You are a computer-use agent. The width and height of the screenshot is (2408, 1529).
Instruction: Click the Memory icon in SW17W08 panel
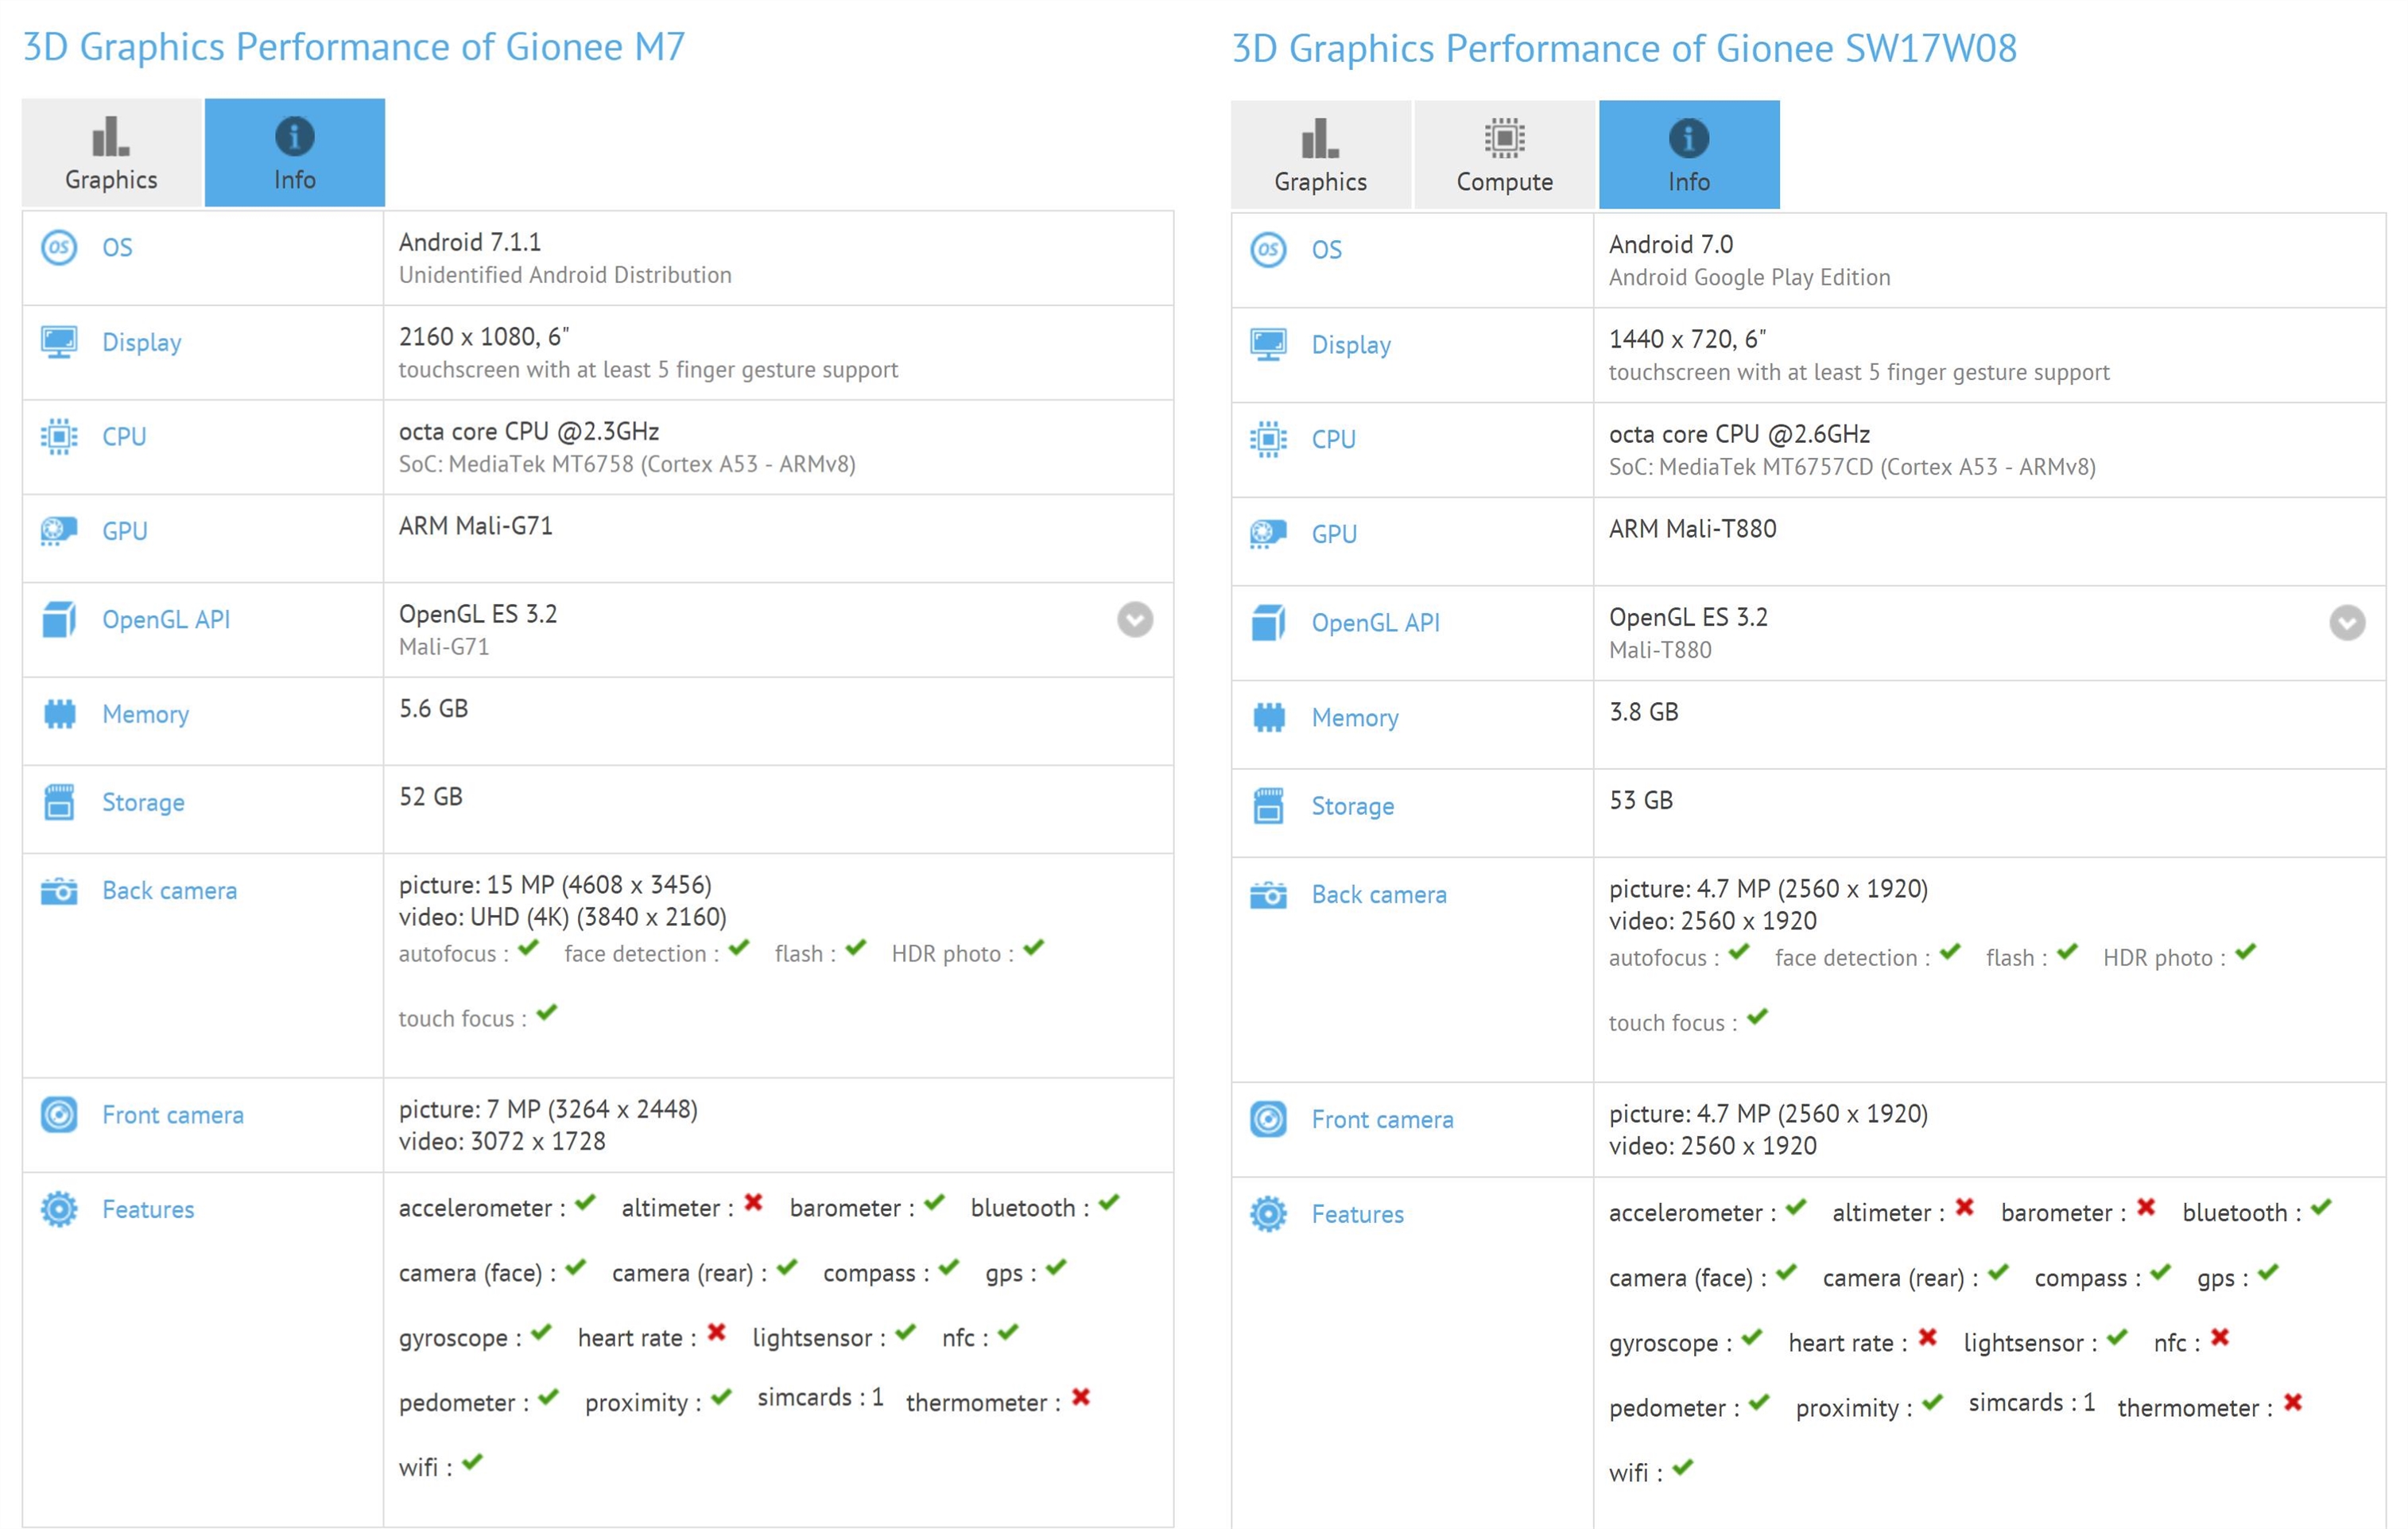[1269, 717]
